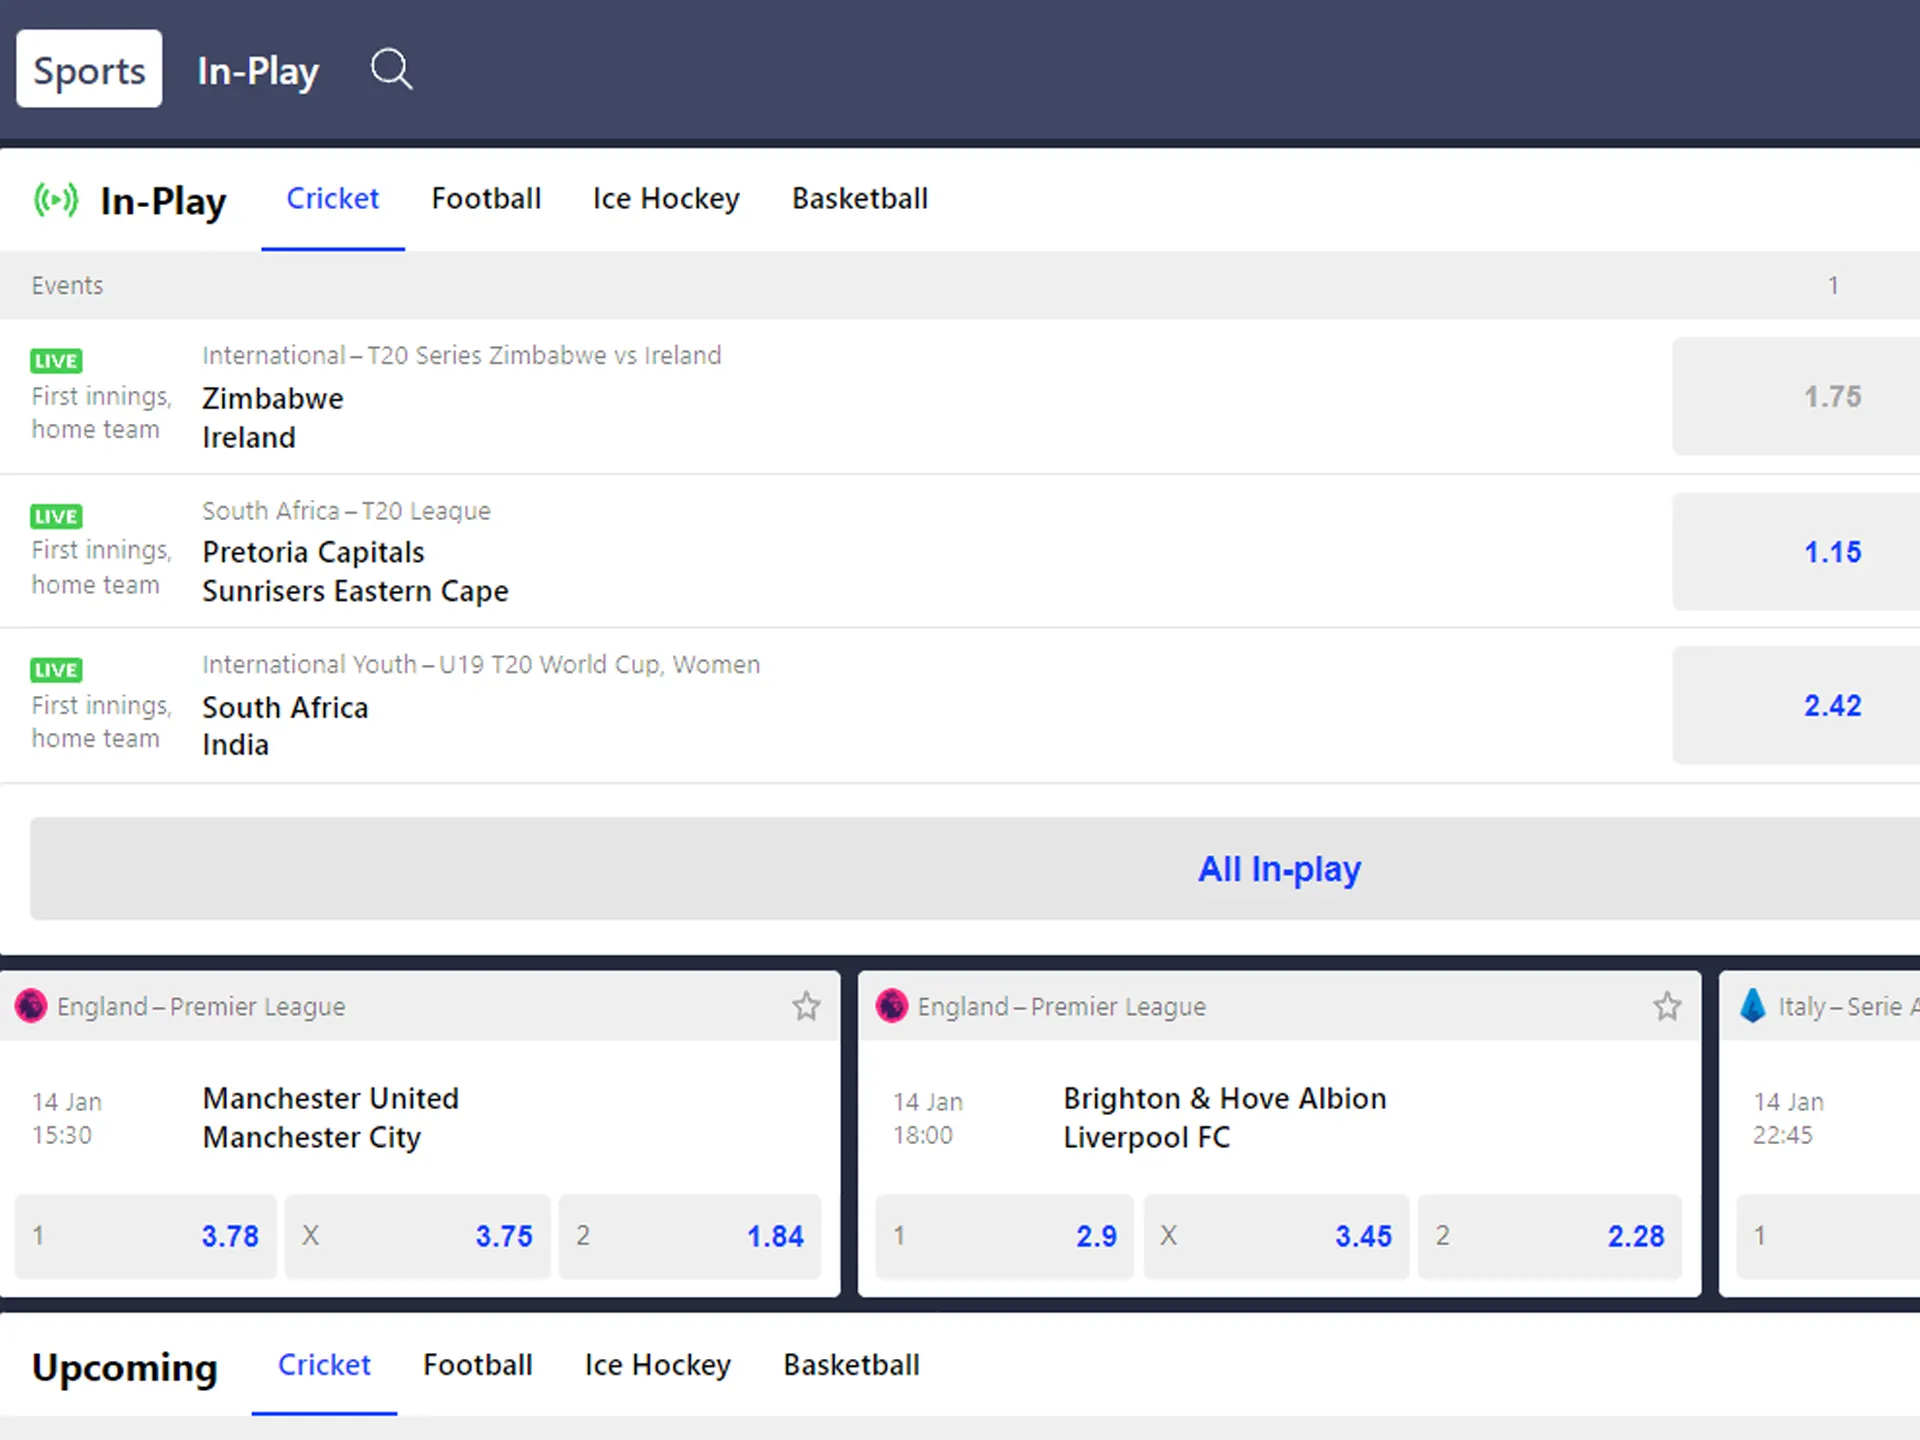Open the All In-play button
Viewport: 1920px width, 1440px height.
(x=975, y=869)
